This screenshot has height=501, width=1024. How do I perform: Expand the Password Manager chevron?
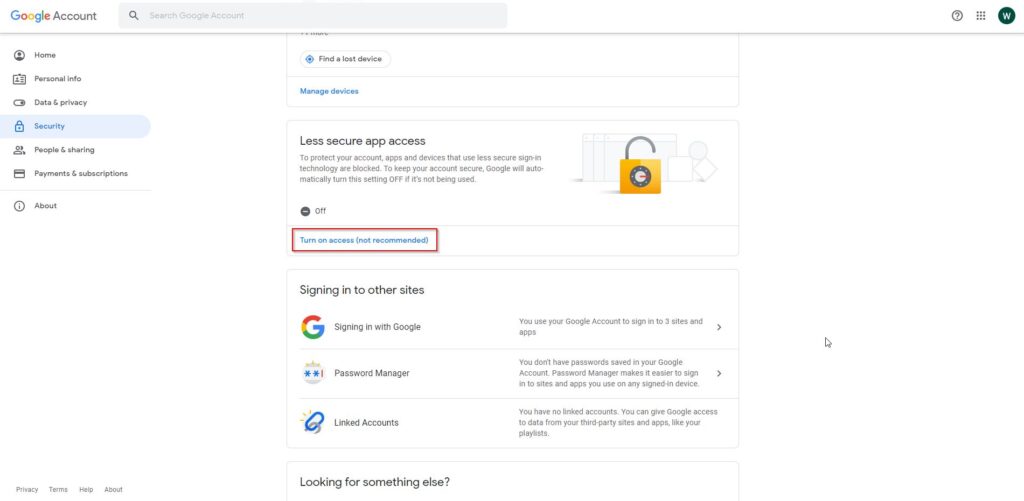[719, 373]
